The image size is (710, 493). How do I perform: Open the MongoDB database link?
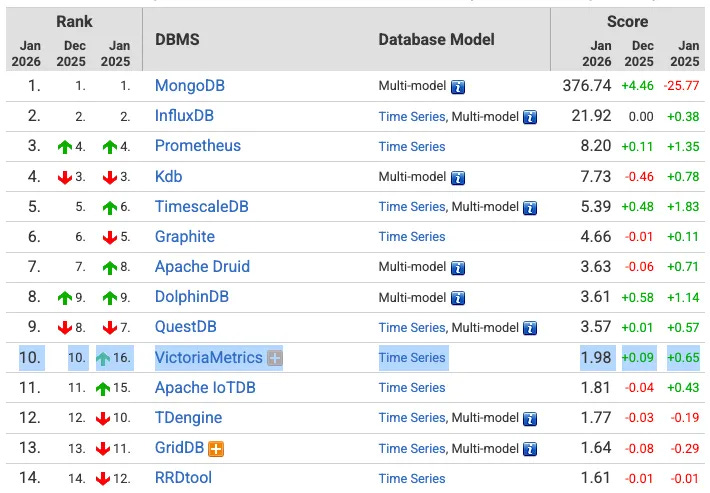tap(189, 86)
